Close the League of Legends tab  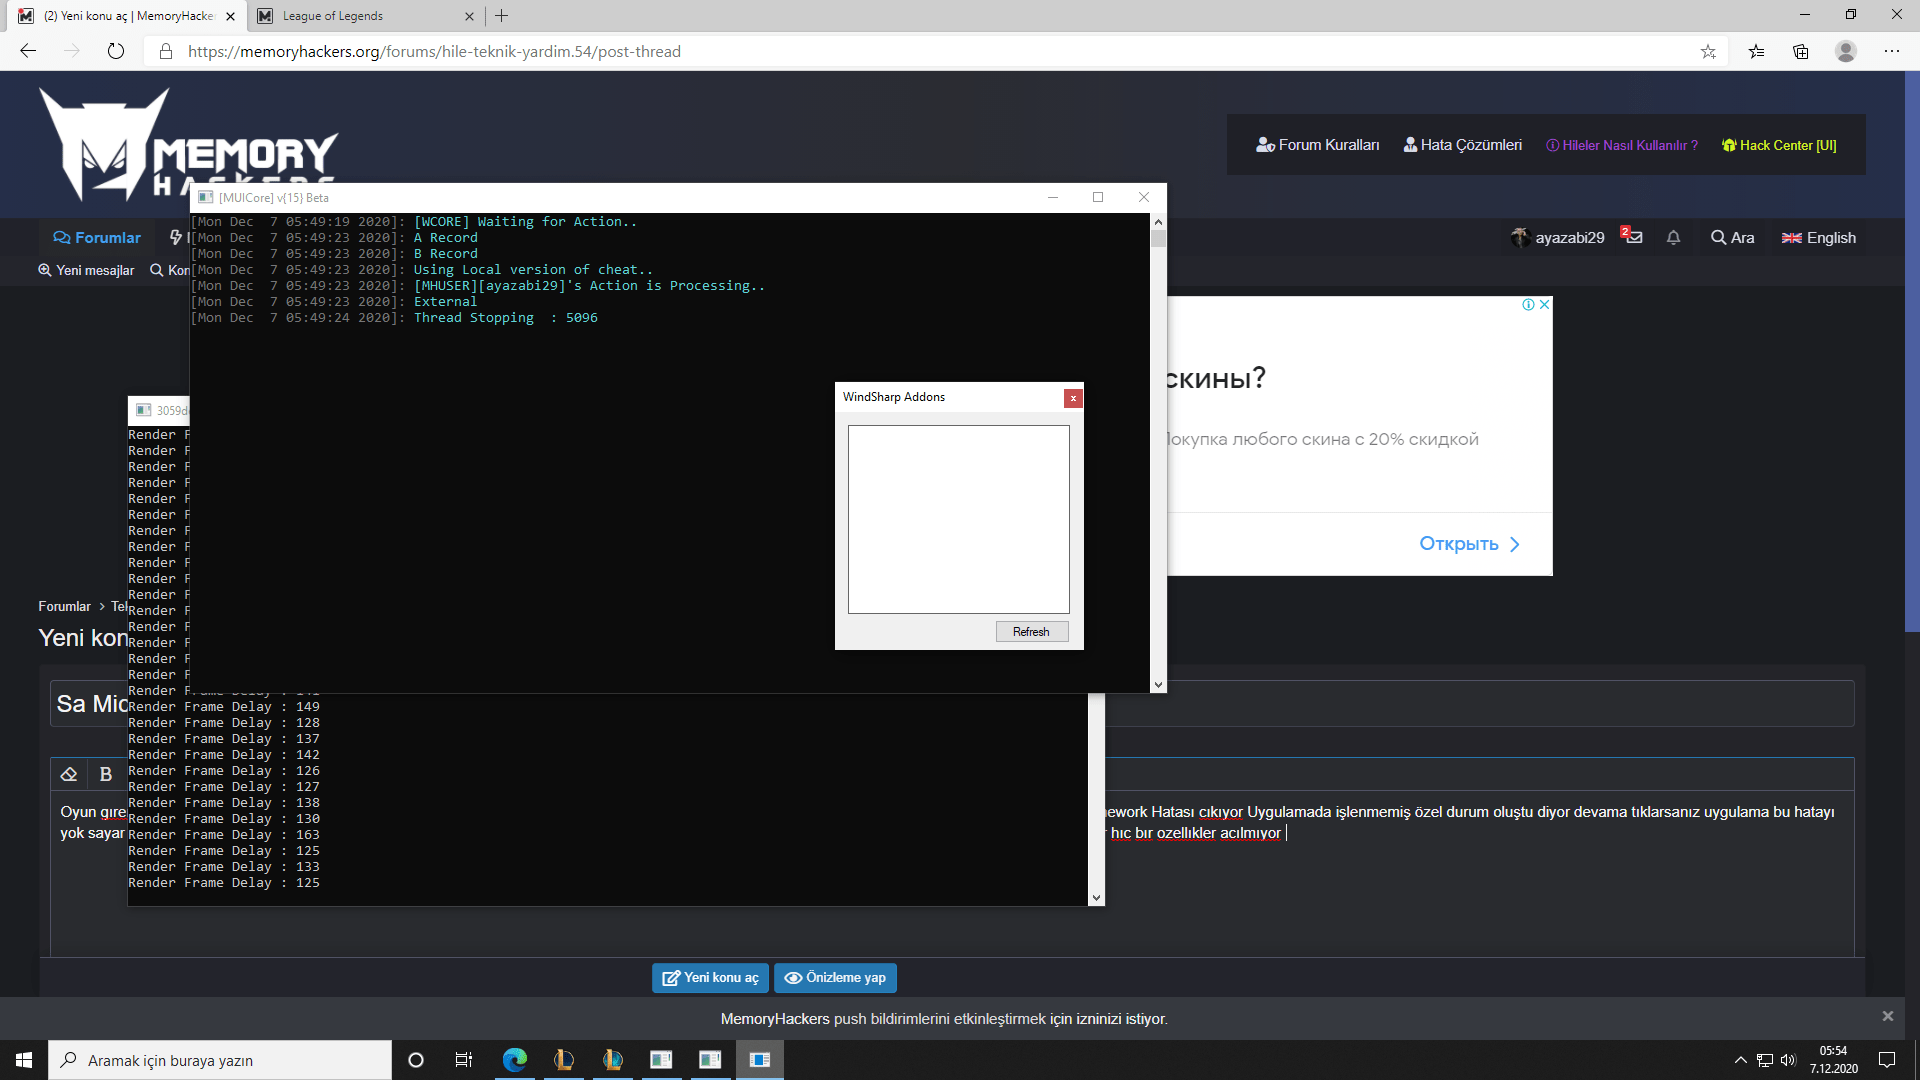click(469, 16)
